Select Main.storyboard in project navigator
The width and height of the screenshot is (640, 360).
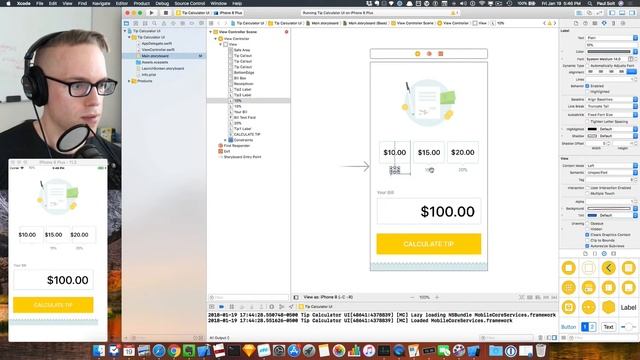click(164, 56)
